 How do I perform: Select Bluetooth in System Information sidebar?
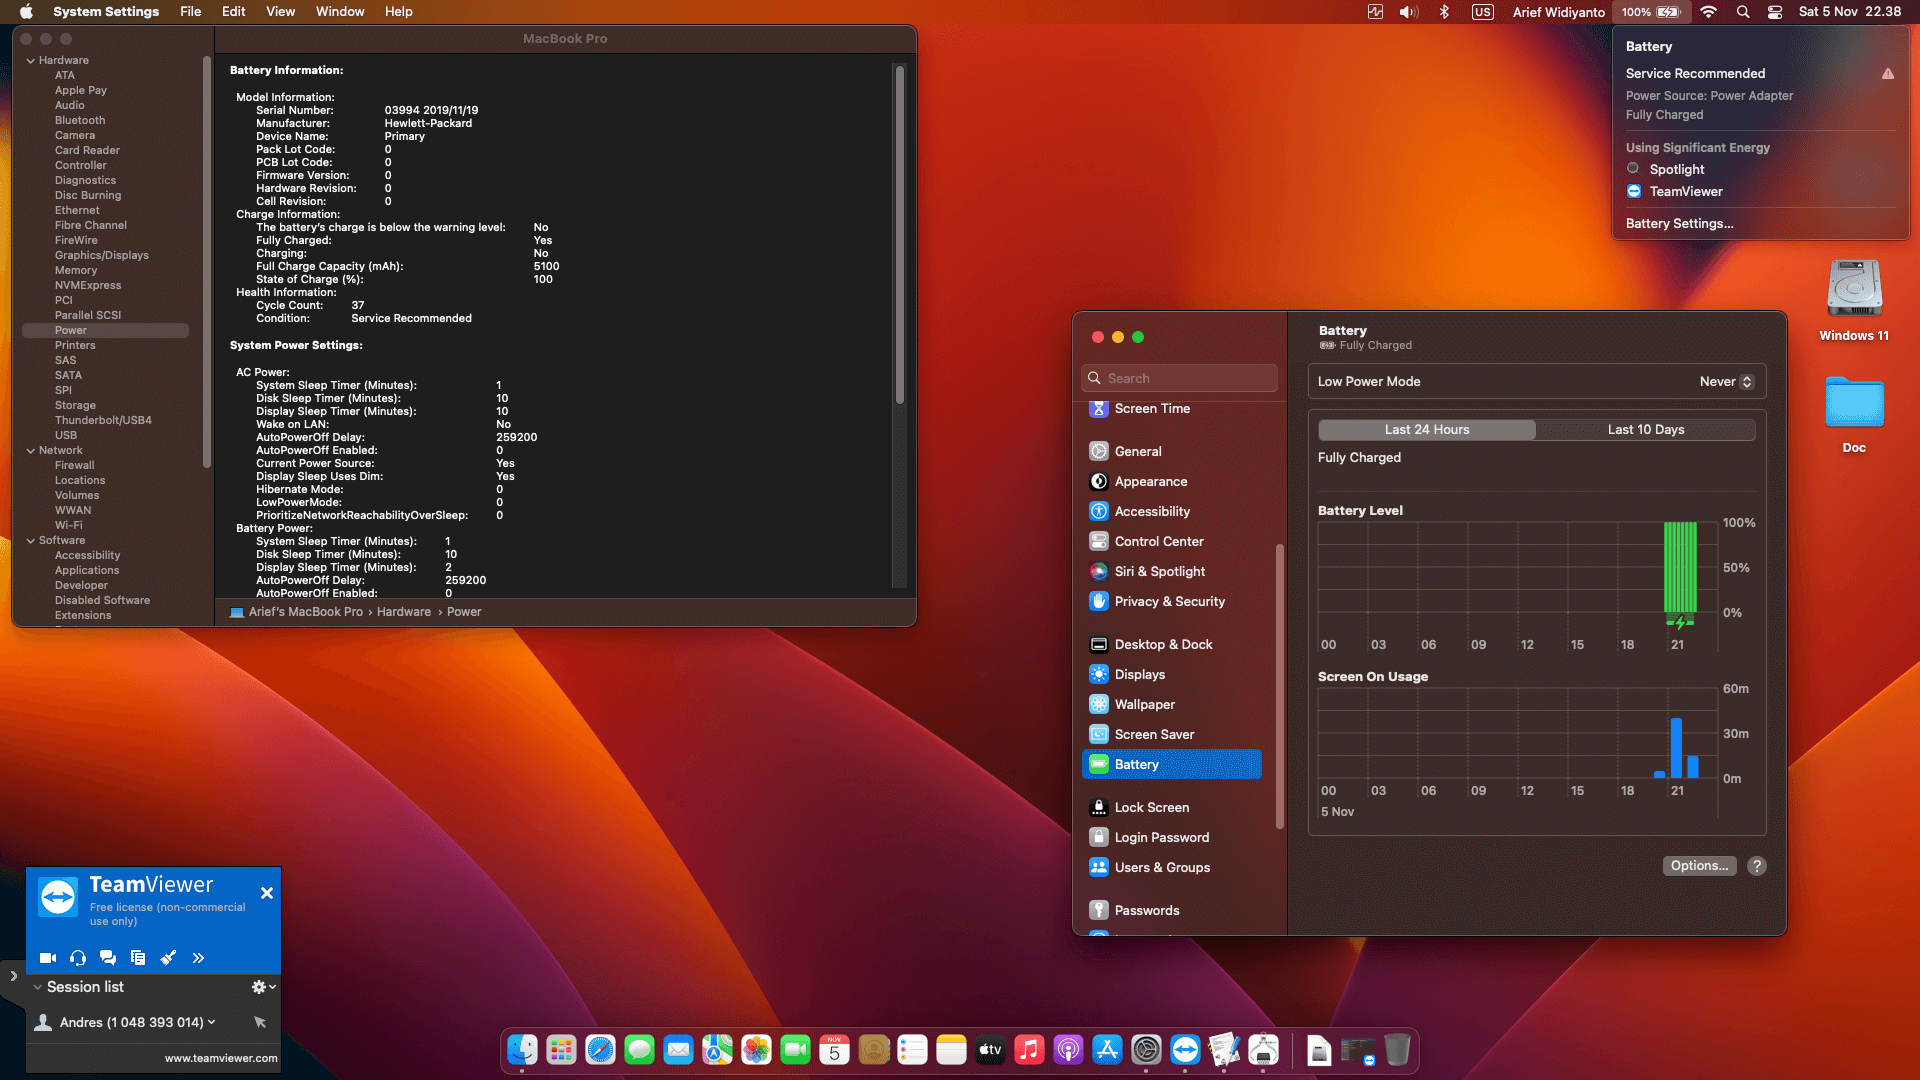tap(79, 121)
